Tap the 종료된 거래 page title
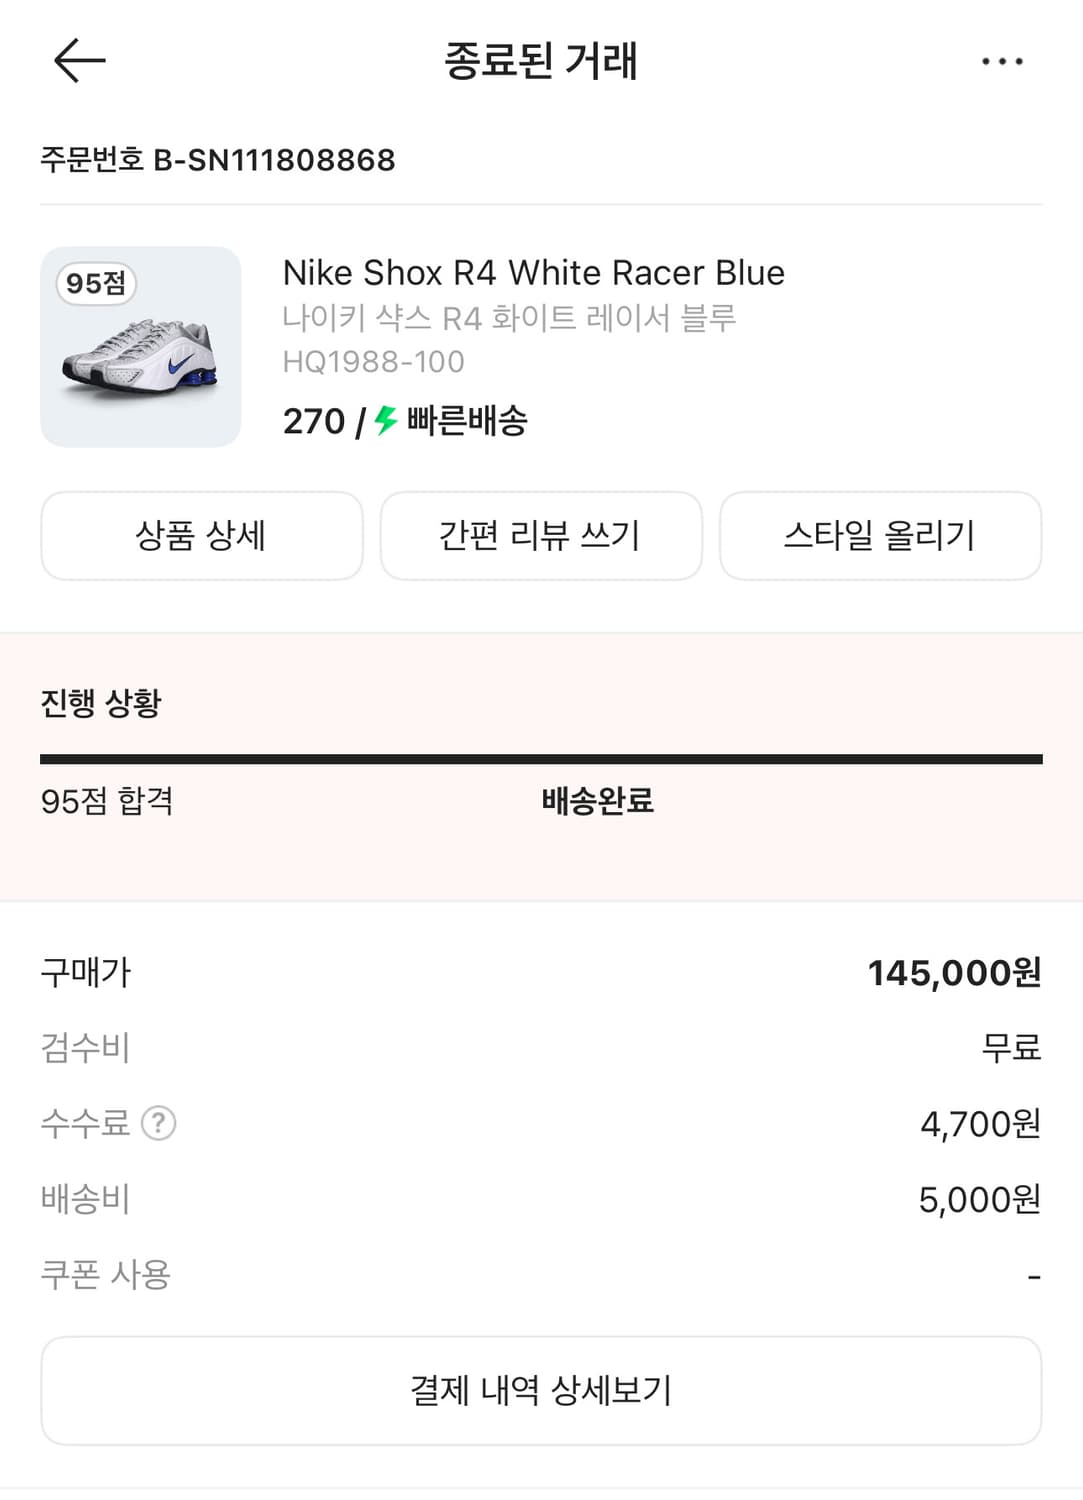The width and height of the screenshot is (1083, 1500). (x=541, y=61)
